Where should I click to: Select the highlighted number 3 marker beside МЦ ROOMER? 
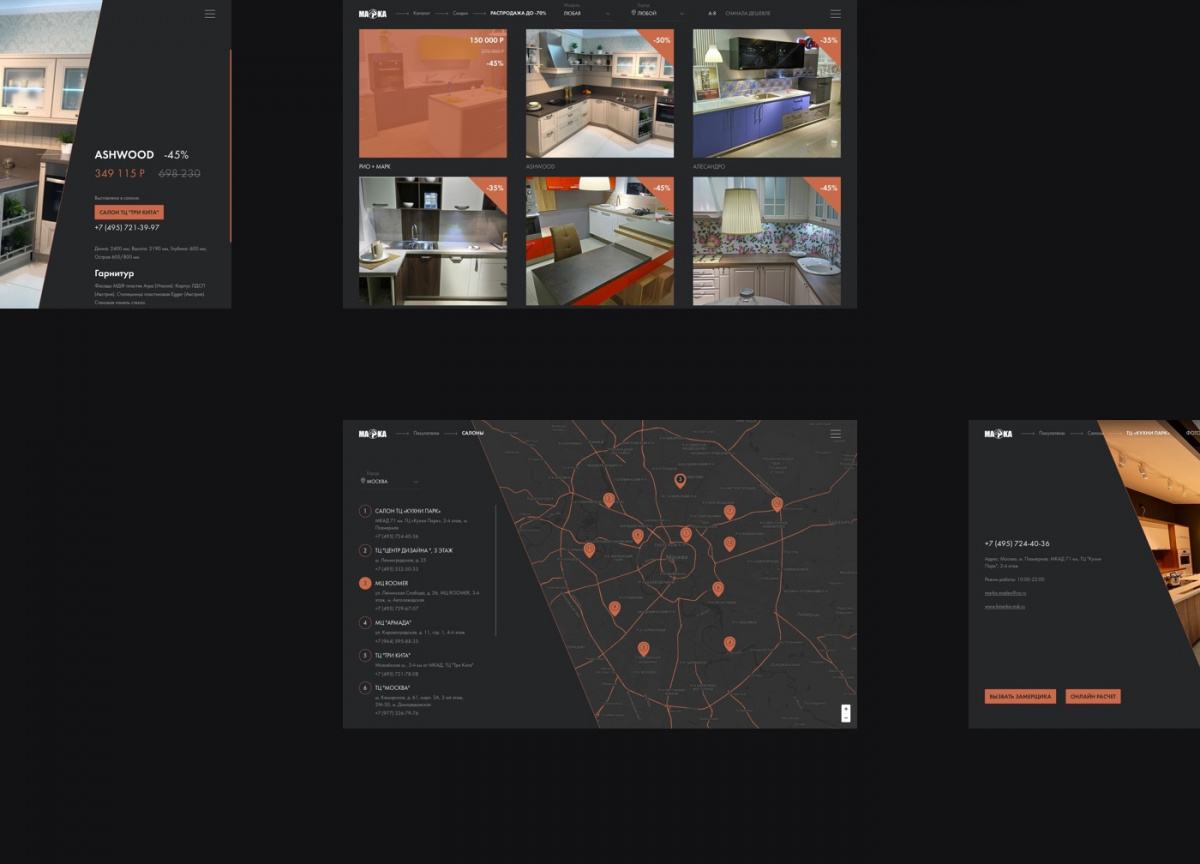point(365,583)
